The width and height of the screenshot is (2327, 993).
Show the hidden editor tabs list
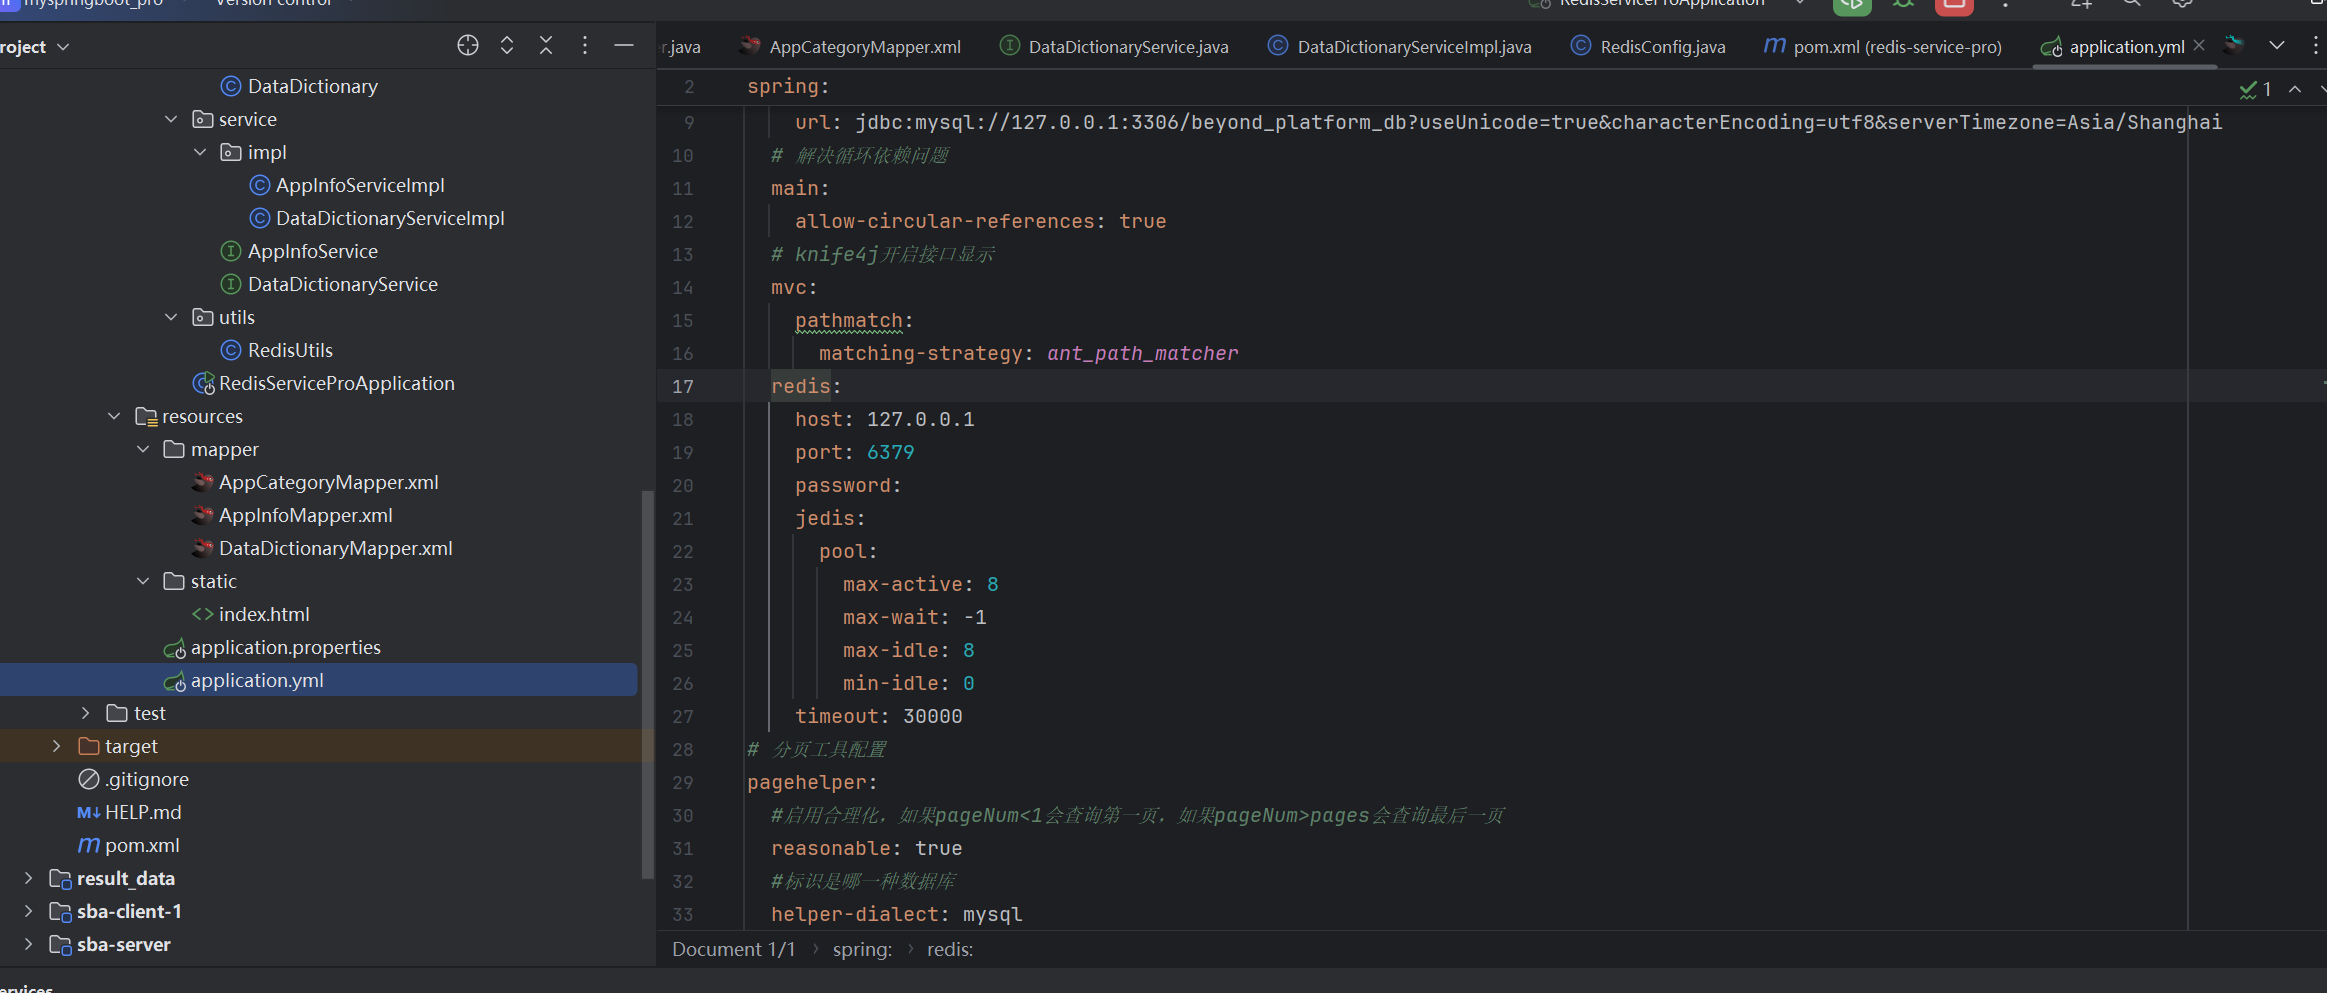coord(2277,46)
